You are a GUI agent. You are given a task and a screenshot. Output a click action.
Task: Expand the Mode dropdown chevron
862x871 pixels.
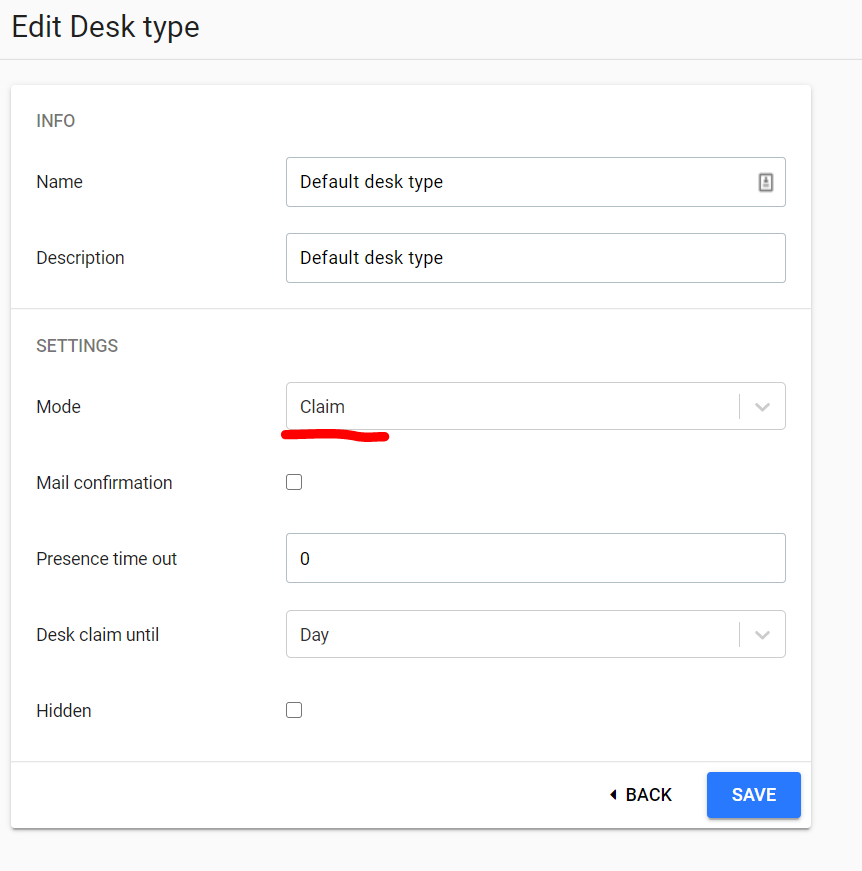coord(762,407)
